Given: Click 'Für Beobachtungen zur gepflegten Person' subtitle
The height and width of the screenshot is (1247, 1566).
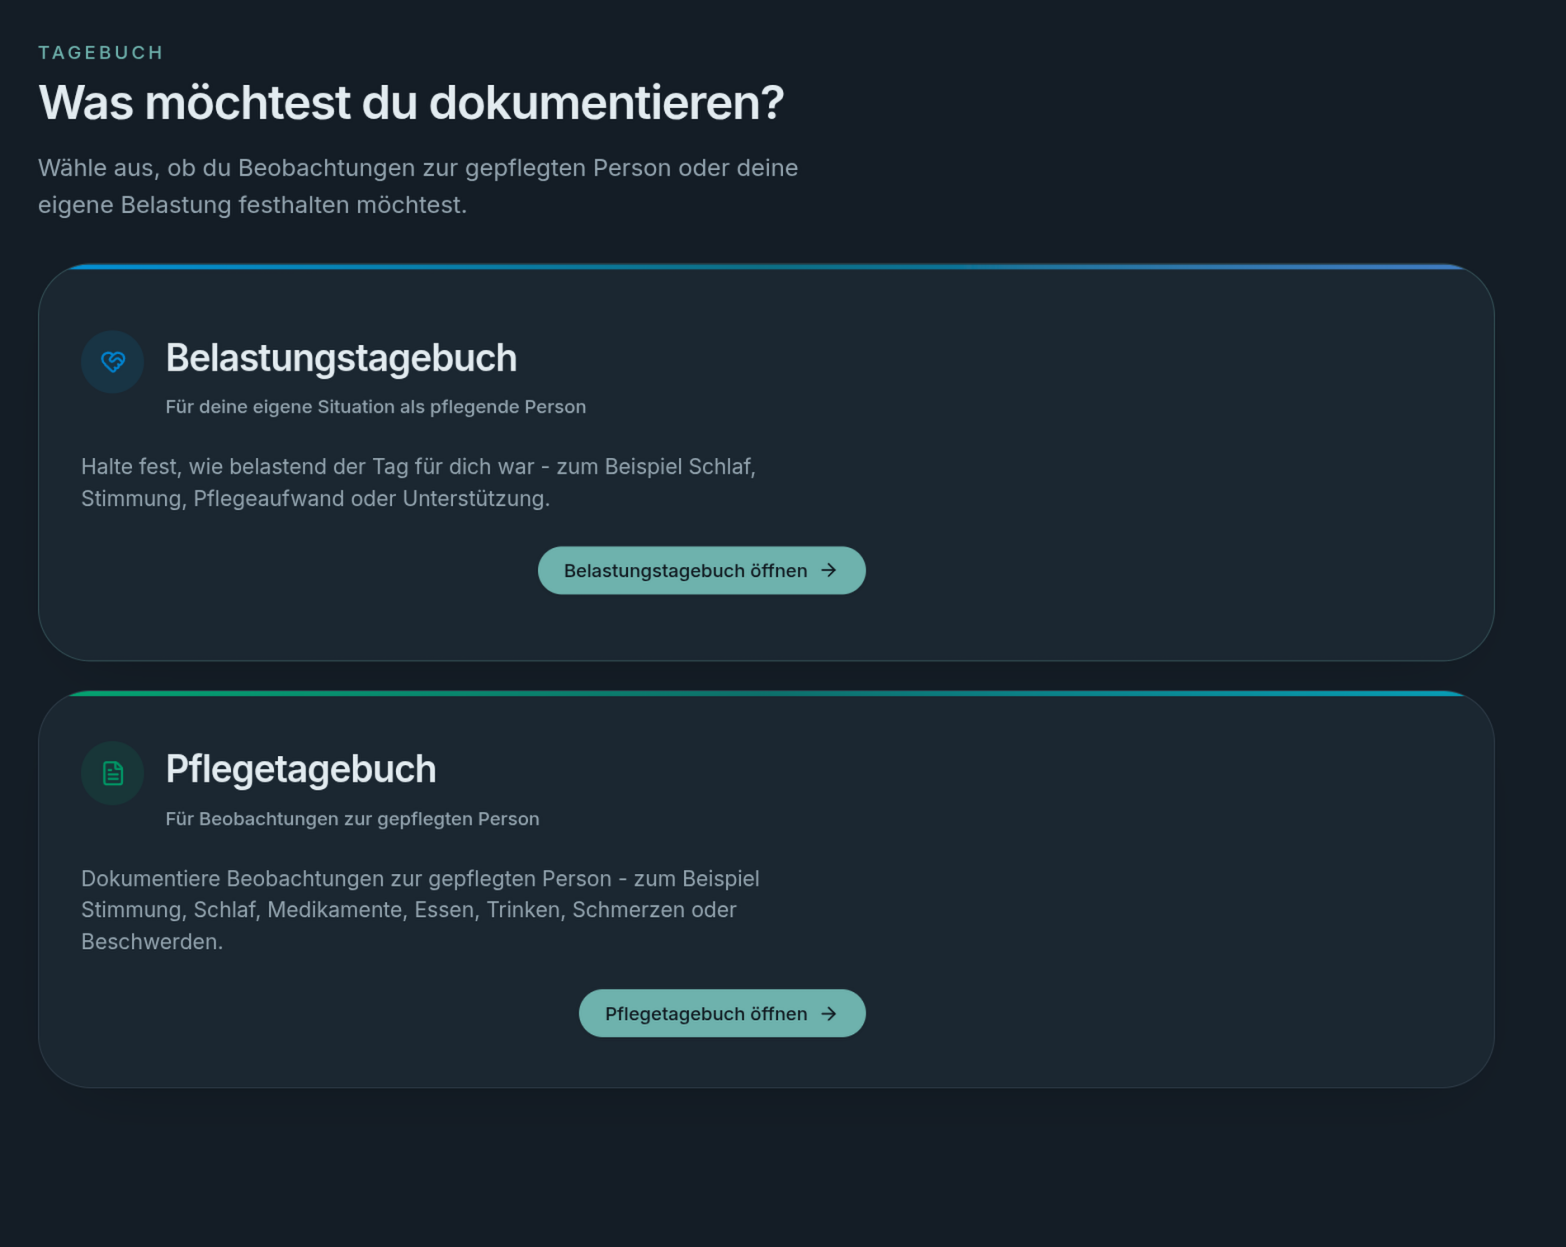Looking at the screenshot, I should pyautogui.click(x=352, y=819).
